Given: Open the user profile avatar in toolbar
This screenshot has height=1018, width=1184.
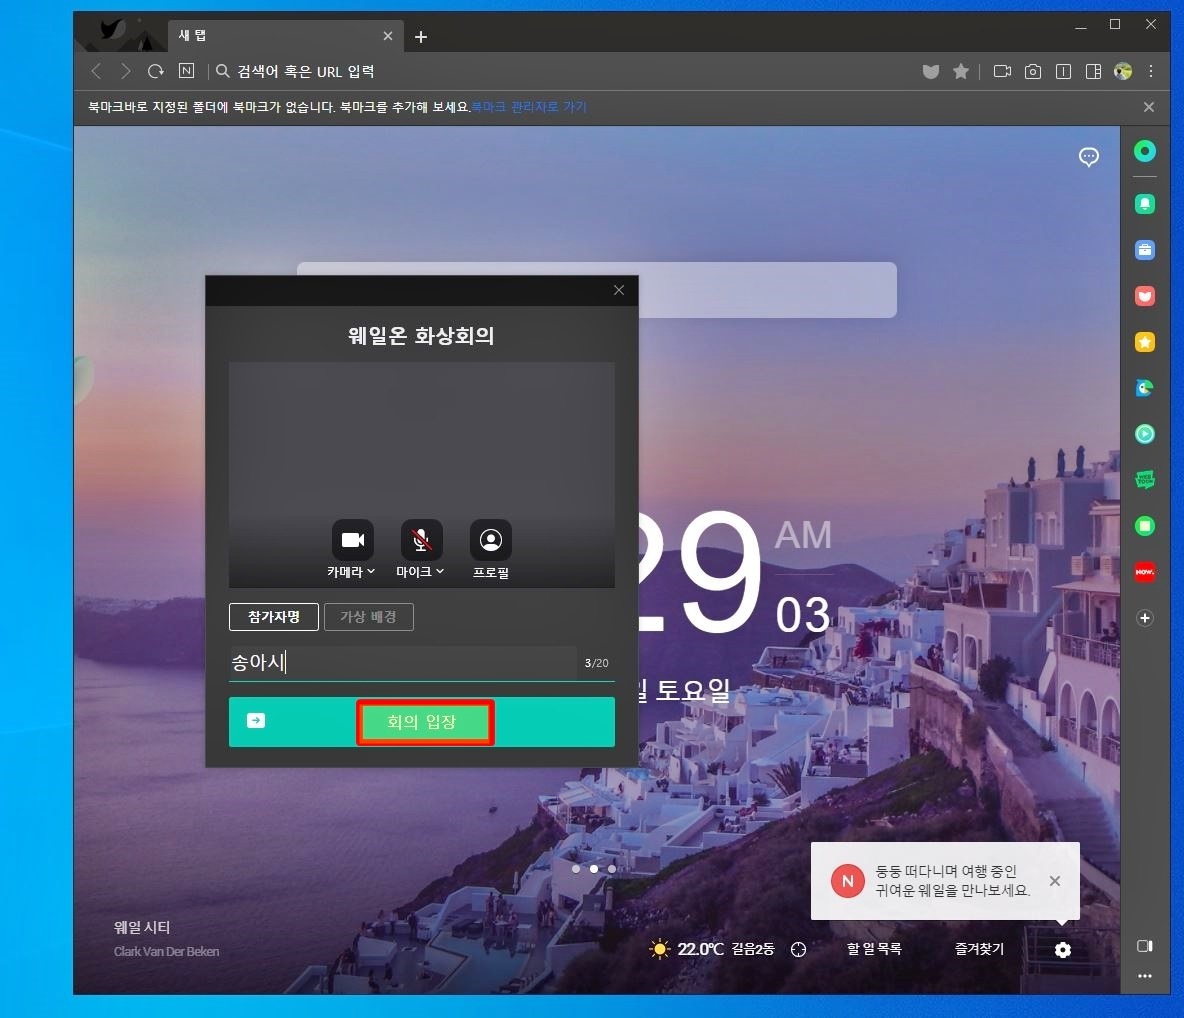Looking at the screenshot, I should point(1123,71).
